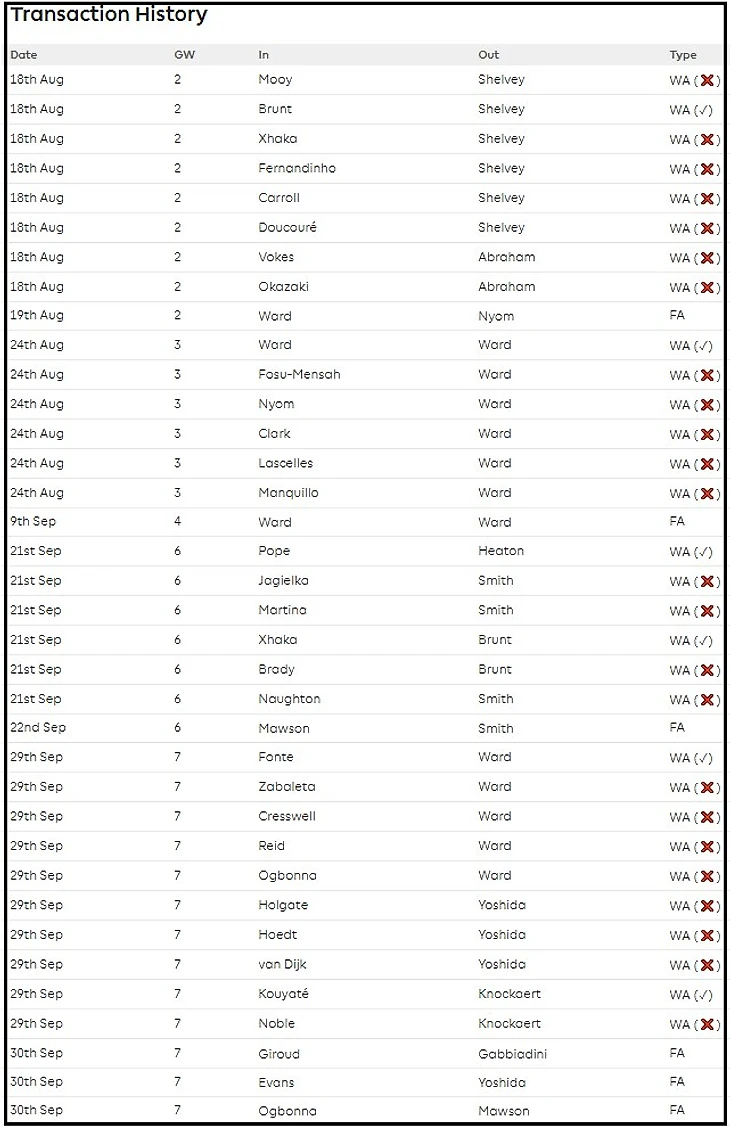Click the red X in the Mooy row
This screenshot has width=730, height=1127.
(707, 81)
